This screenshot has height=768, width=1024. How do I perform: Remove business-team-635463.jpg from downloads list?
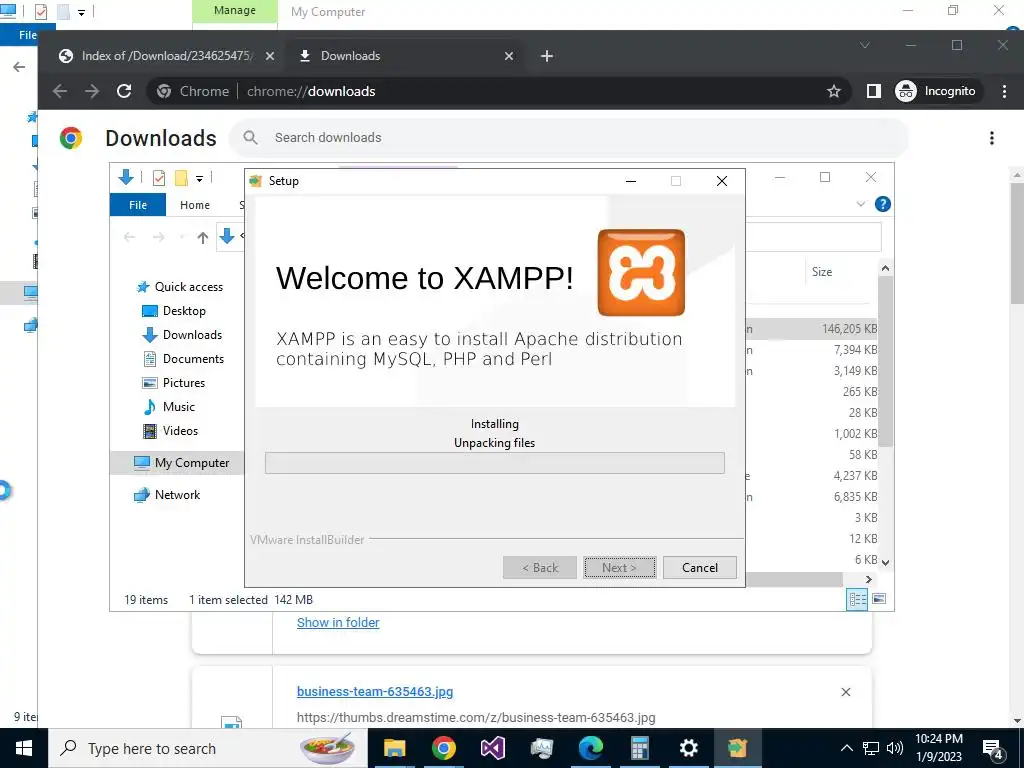[x=846, y=692]
